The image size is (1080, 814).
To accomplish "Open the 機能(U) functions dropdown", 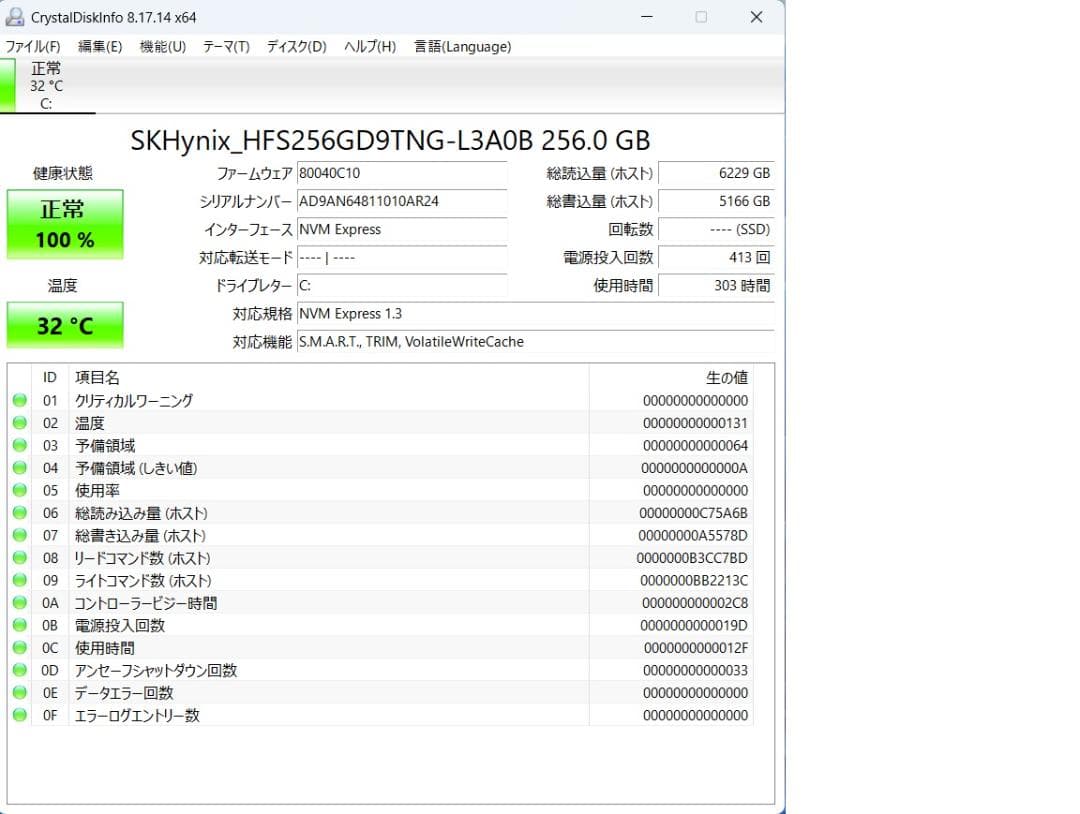I will (161, 46).
